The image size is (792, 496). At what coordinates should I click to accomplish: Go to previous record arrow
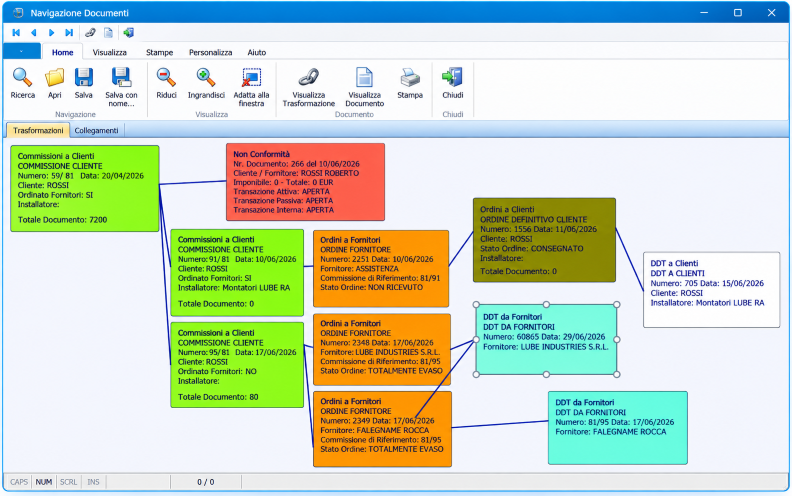click(34, 33)
